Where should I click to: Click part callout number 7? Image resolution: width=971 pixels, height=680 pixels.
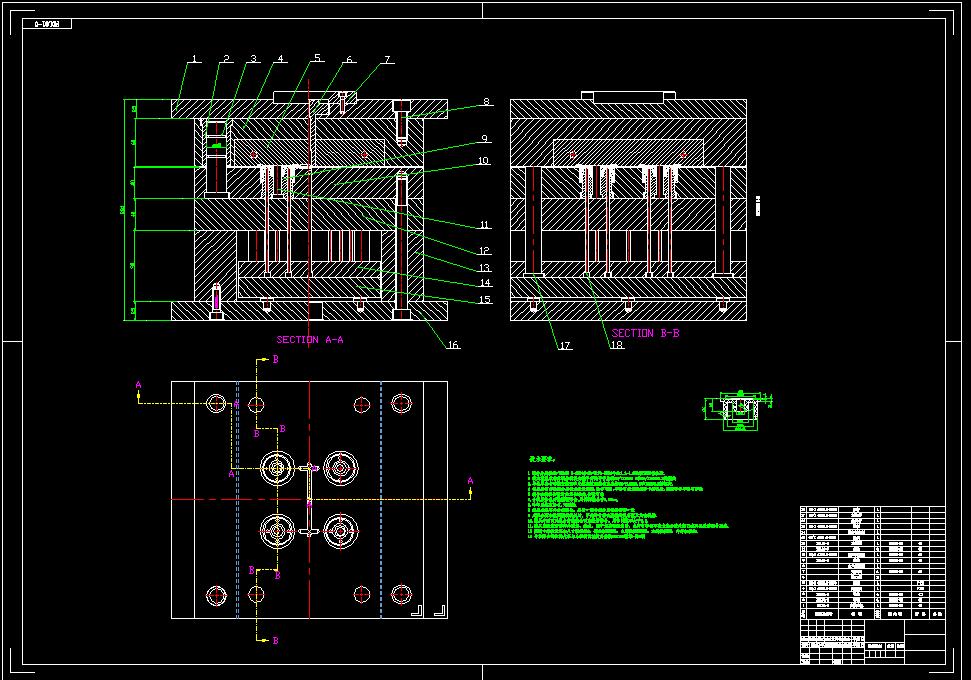click(x=388, y=59)
